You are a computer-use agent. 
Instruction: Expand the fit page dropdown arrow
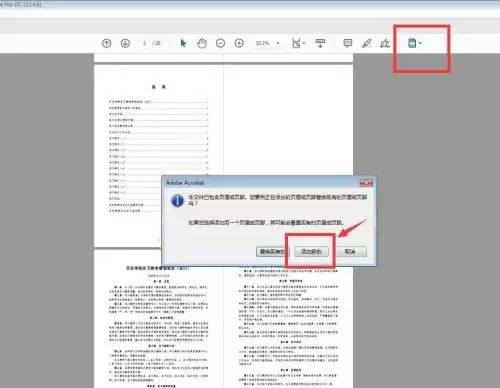pos(304,43)
